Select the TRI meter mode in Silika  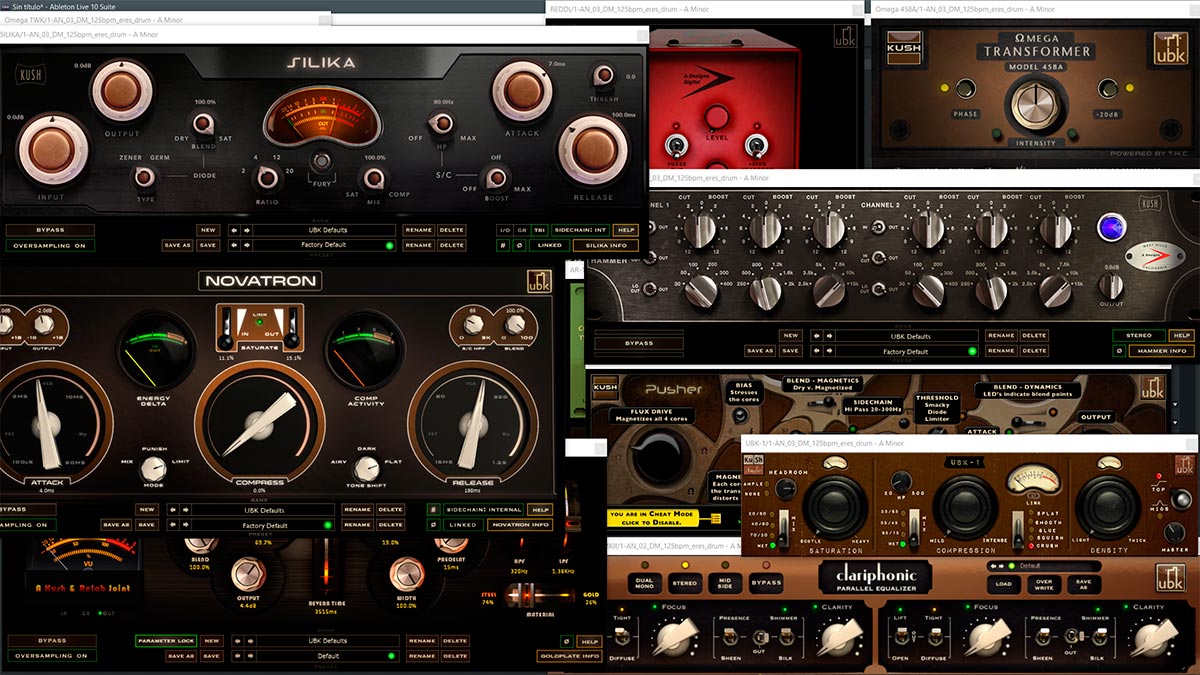[x=538, y=229]
